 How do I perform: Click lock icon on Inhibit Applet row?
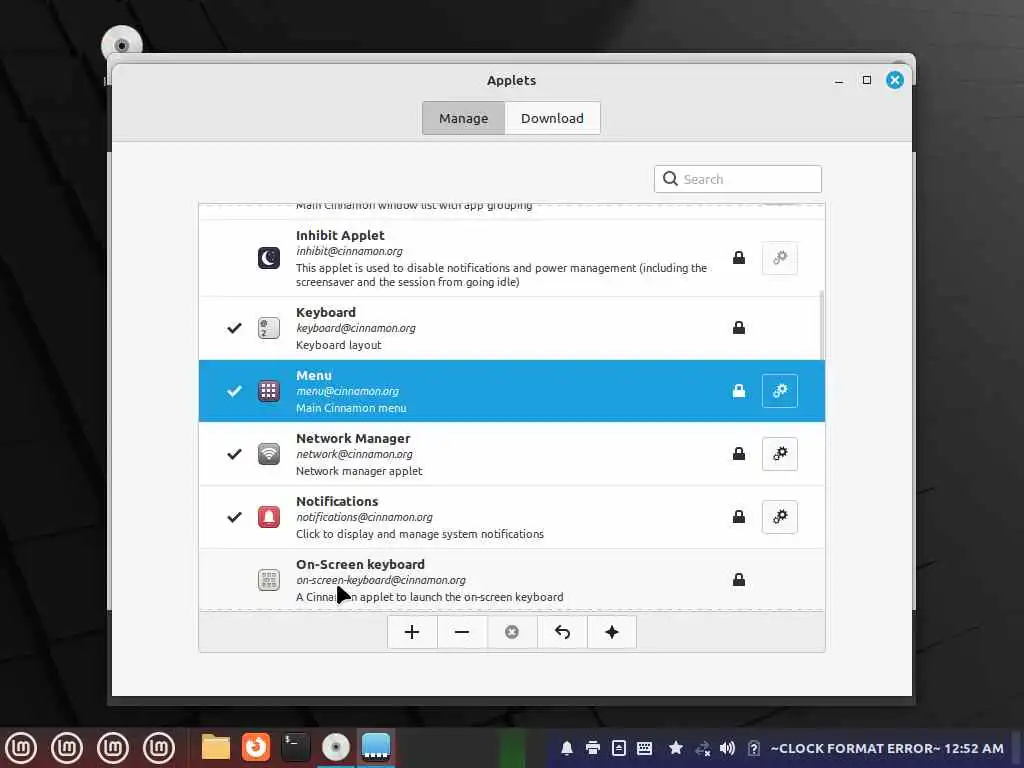[x=739, y=258]
